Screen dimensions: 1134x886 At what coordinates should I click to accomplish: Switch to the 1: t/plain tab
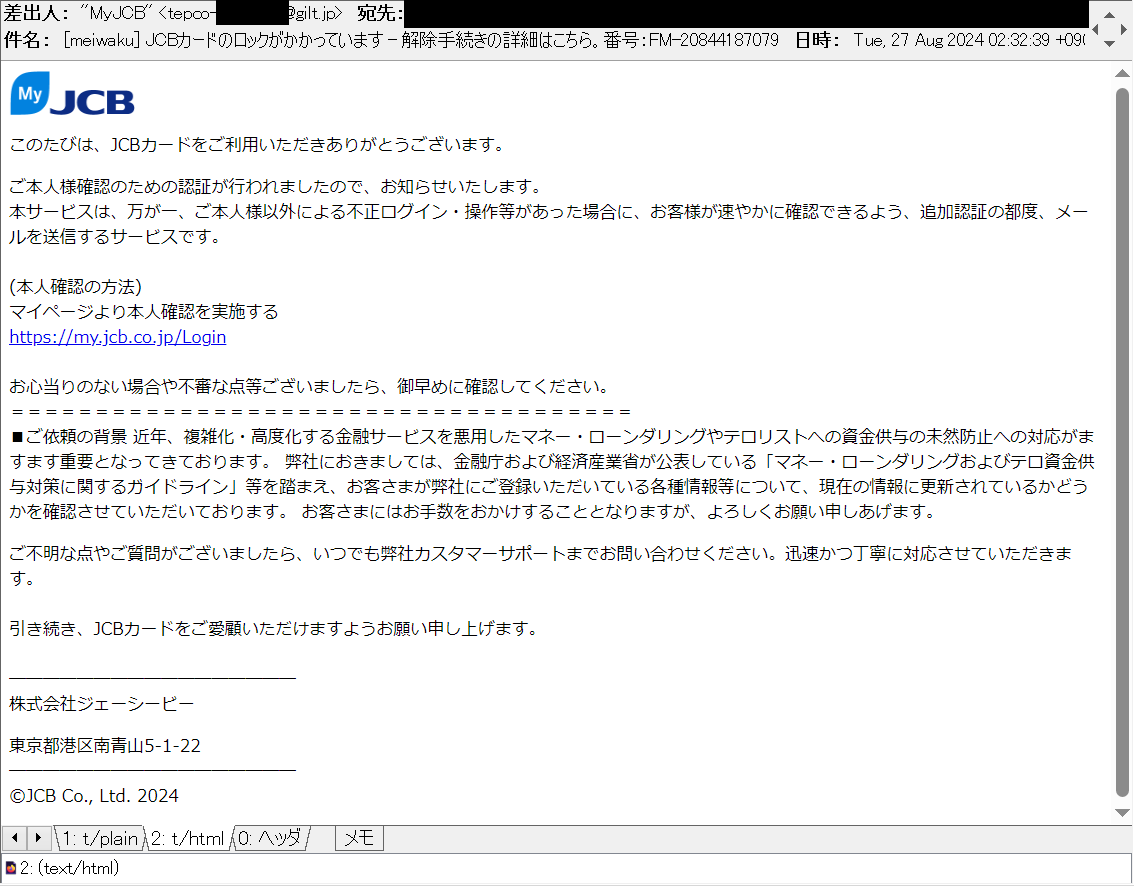(100, 838)
